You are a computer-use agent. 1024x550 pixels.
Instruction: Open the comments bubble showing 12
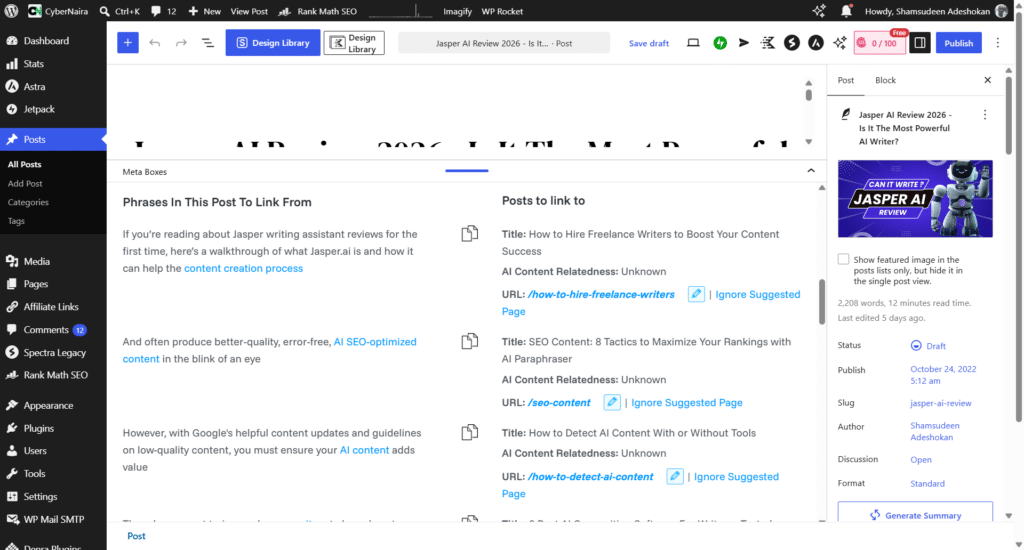(163, 11)
